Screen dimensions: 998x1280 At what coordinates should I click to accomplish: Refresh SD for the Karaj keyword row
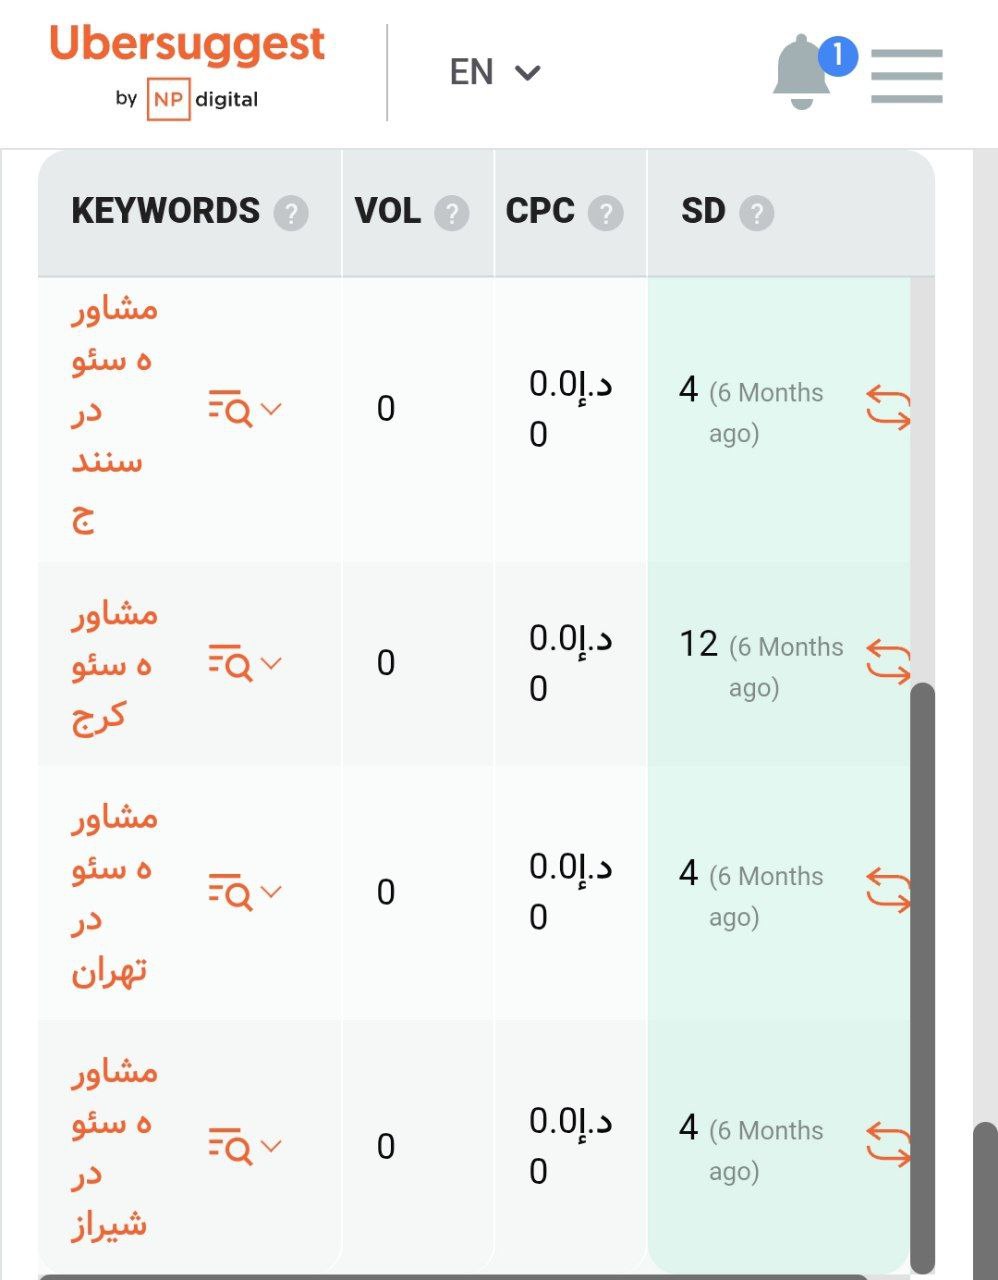pos(888,662)
